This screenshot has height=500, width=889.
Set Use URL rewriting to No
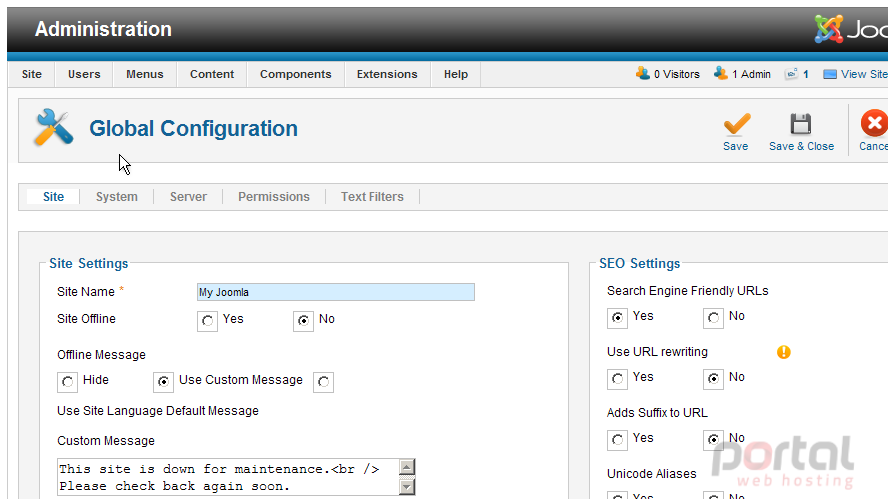click(x=713, y=379)
